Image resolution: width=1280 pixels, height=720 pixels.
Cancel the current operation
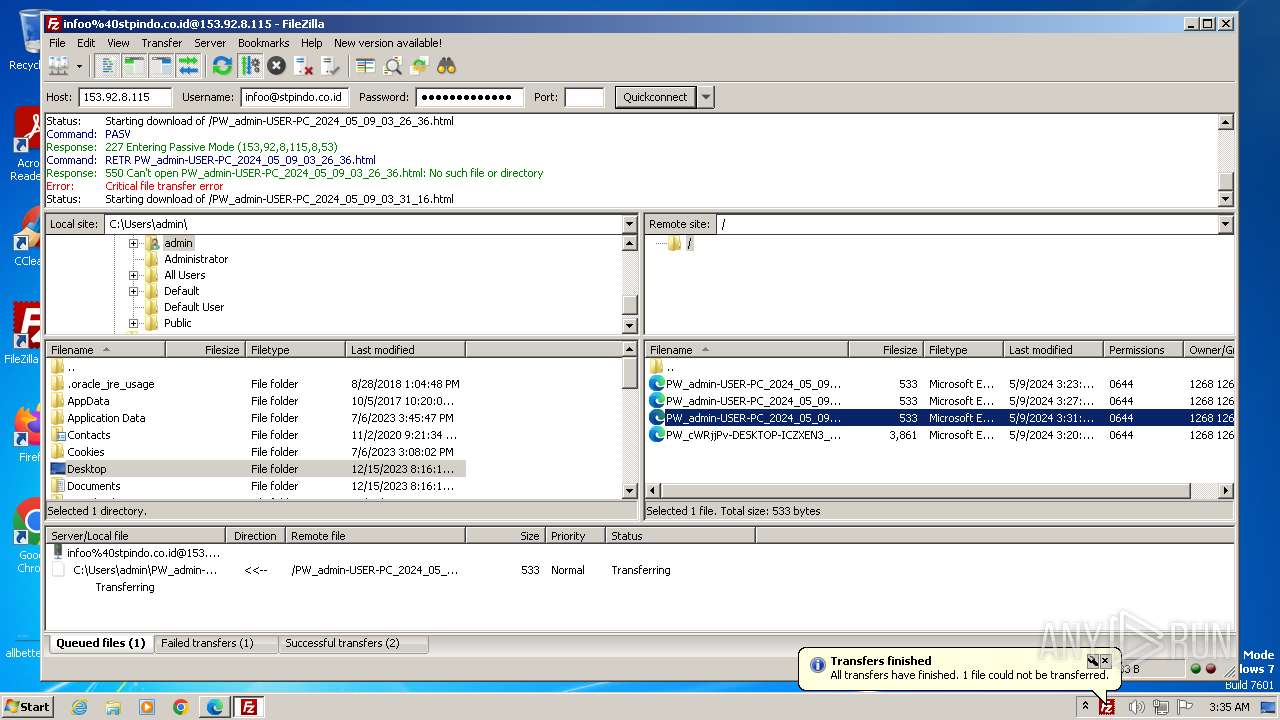277,66
